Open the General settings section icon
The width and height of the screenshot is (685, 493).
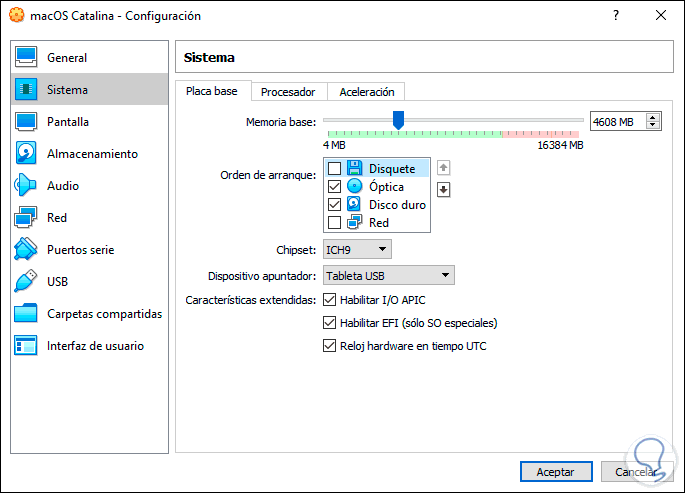[27, 58]
